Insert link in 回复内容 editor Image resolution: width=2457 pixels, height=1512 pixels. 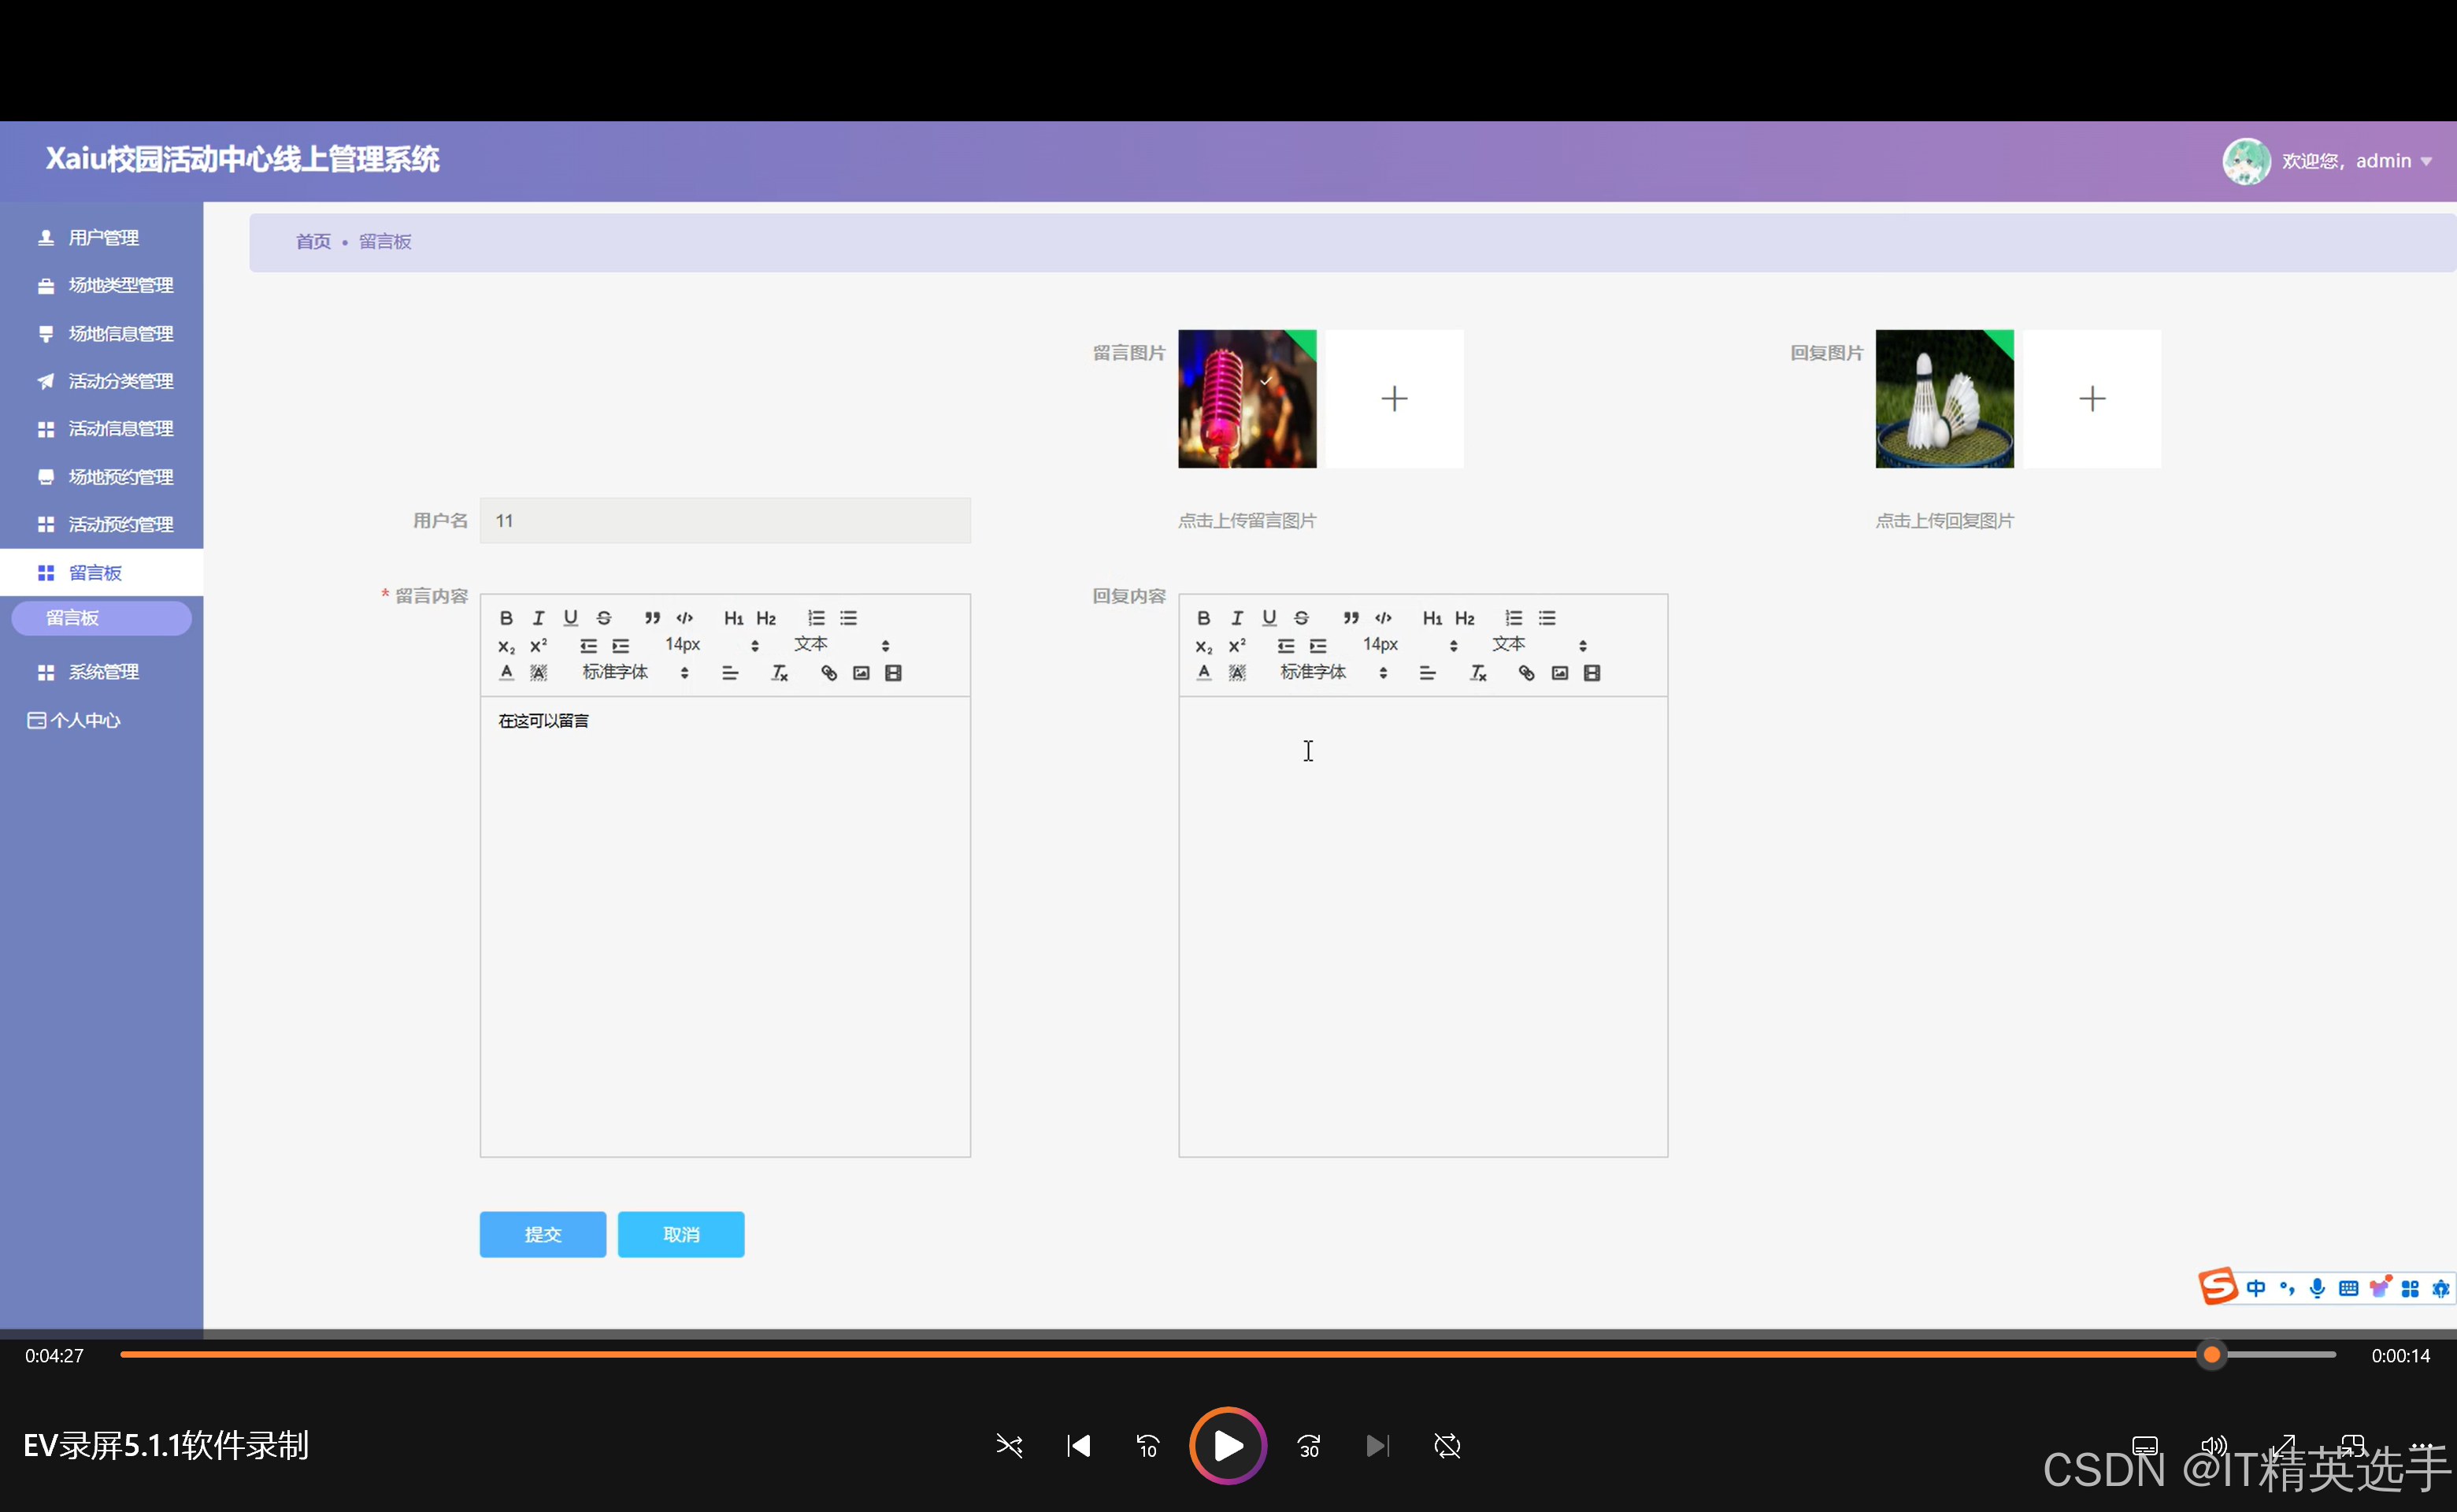(1527, 673)
